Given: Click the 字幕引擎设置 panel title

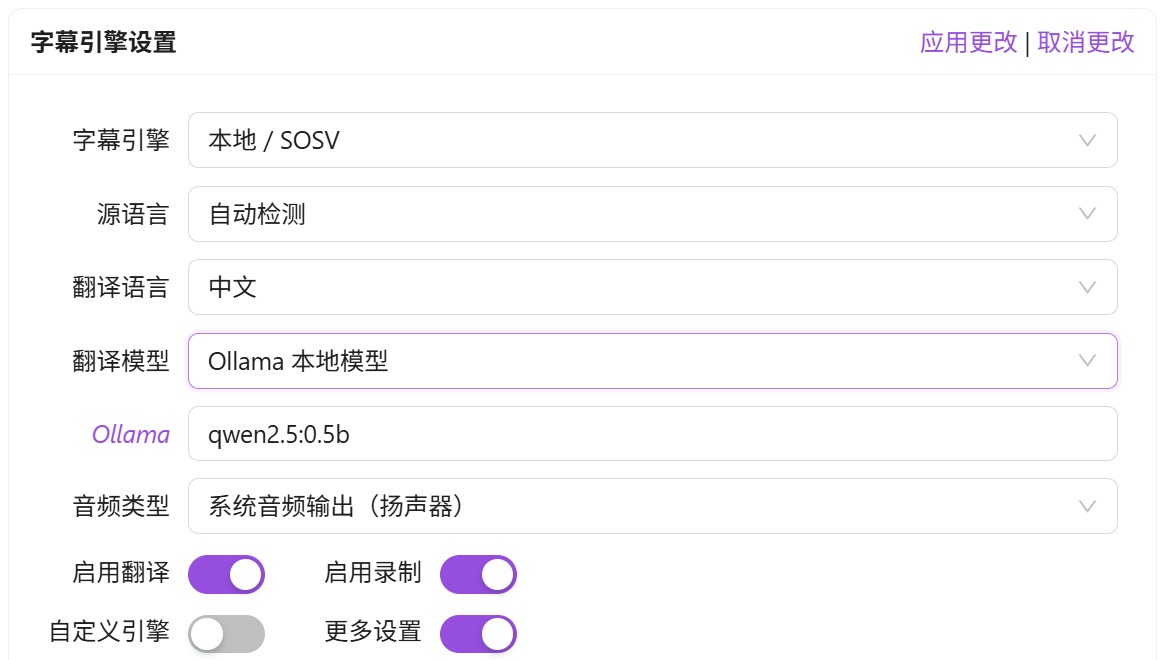Looking at the screenshot, I should click(x=103, y=42).
